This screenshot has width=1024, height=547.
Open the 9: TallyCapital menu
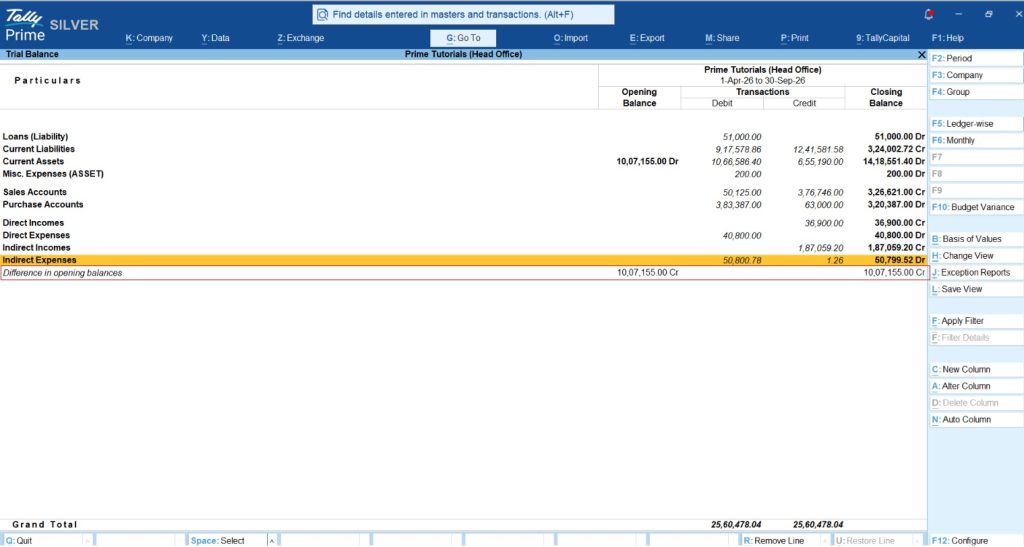883,38
